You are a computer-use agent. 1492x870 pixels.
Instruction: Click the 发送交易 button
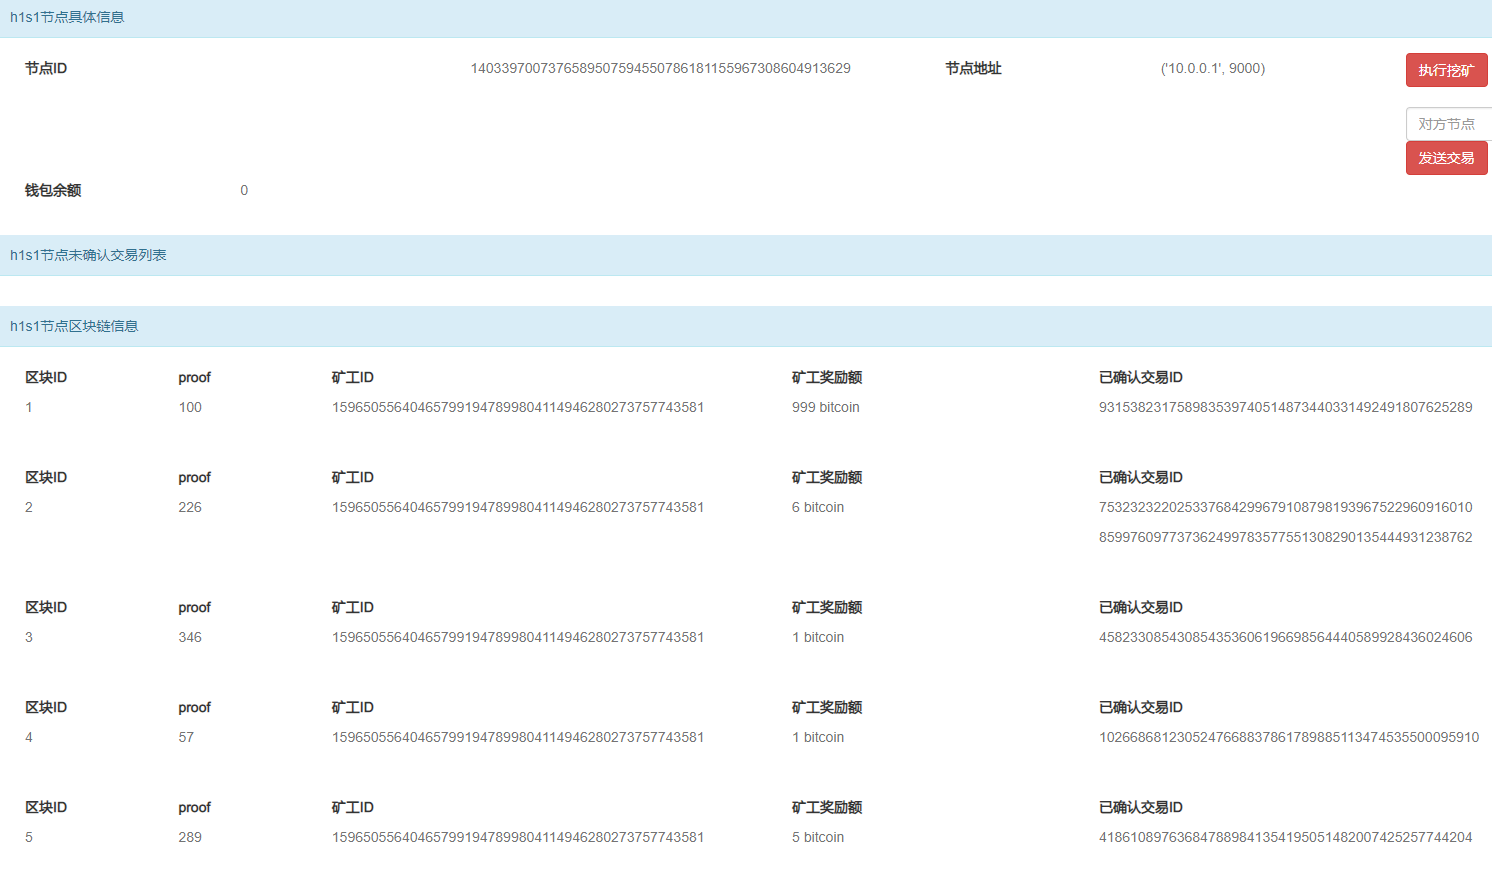point(1446,158)
